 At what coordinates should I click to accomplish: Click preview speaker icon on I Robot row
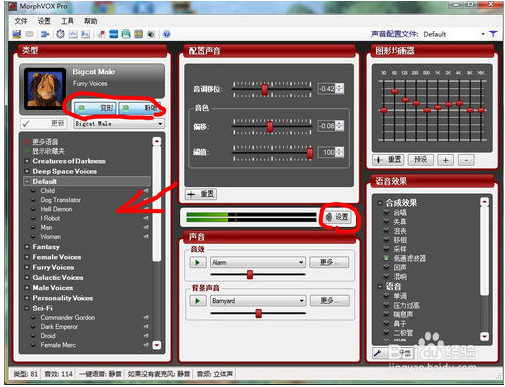146,218
